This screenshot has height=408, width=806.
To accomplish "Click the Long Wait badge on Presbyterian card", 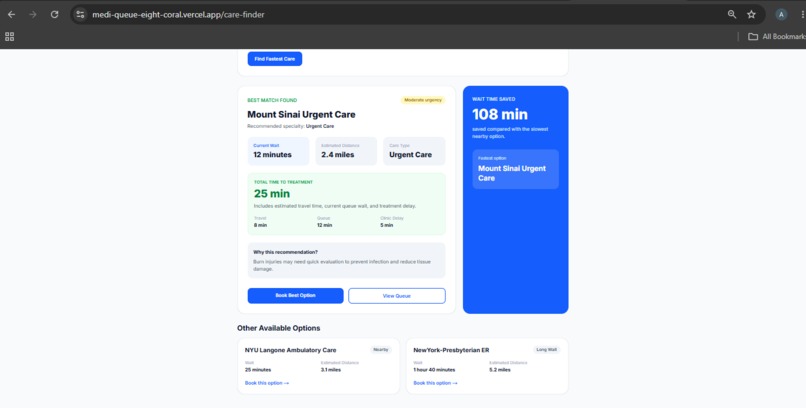I will [546, 349].
